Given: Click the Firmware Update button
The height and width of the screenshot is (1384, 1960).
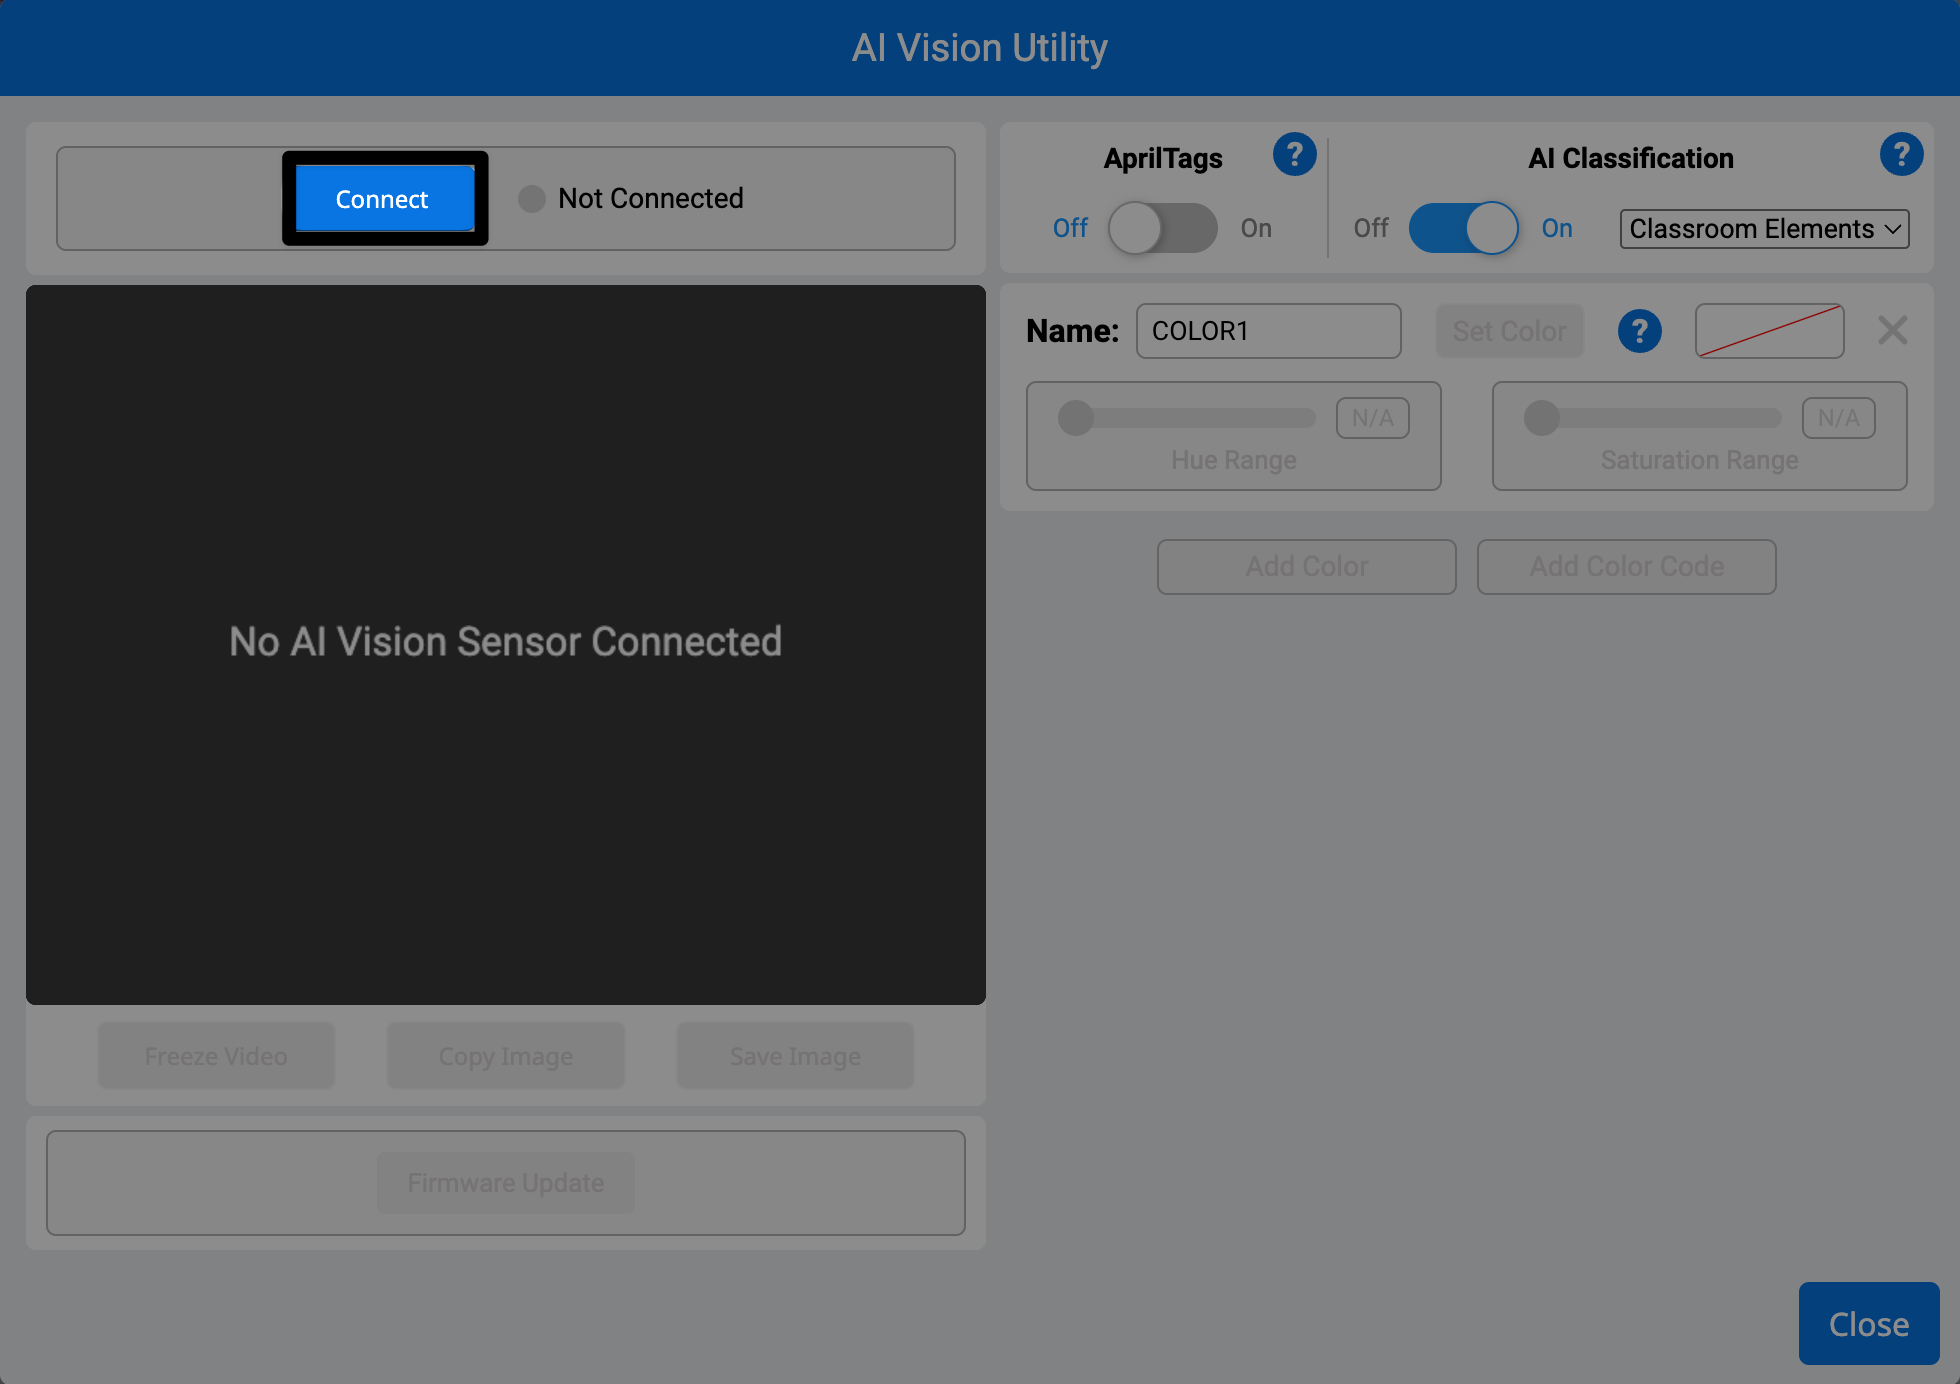Looking at the screenshot, I should click(505, 1182).
